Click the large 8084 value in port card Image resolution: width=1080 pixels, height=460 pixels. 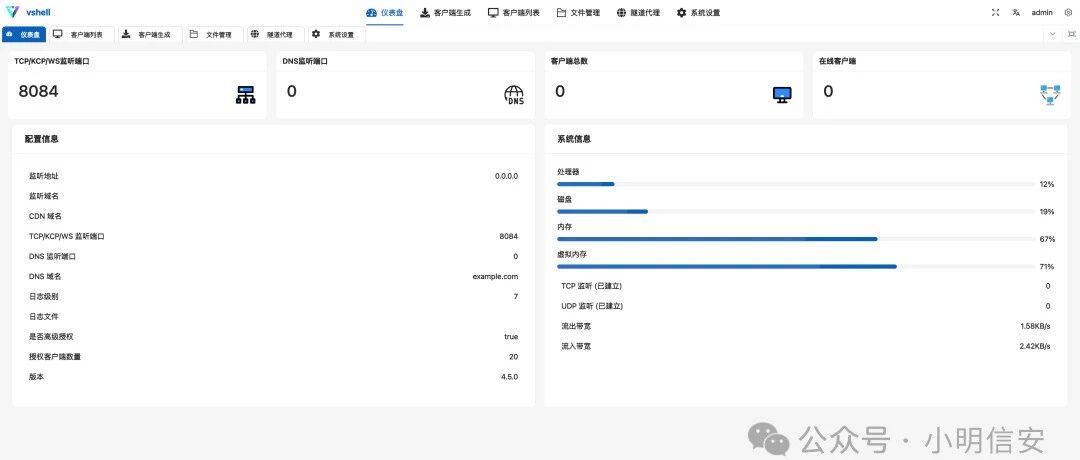[39, 91]
